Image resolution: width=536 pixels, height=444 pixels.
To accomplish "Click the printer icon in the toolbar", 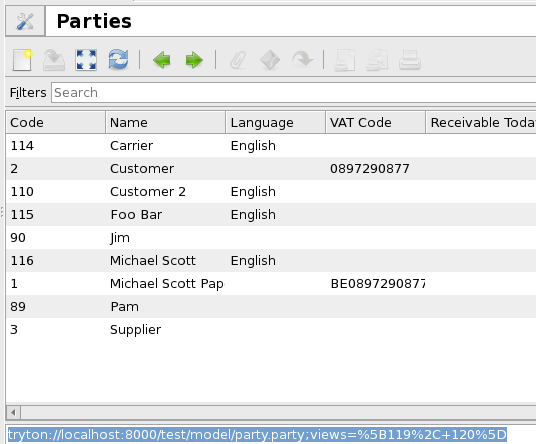I will [410, 60].
